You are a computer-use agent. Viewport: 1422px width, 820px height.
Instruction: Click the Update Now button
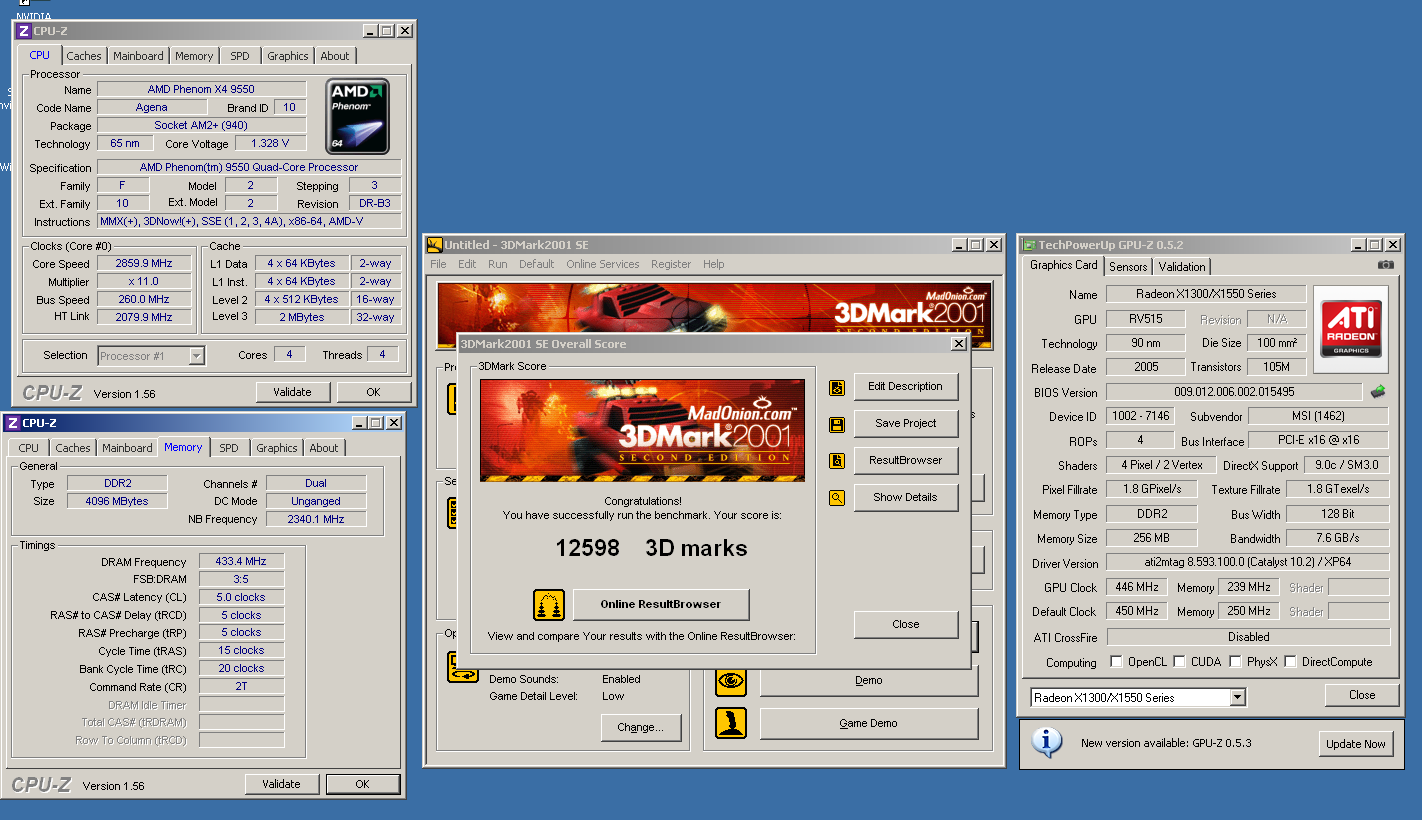coord(1356,743)
